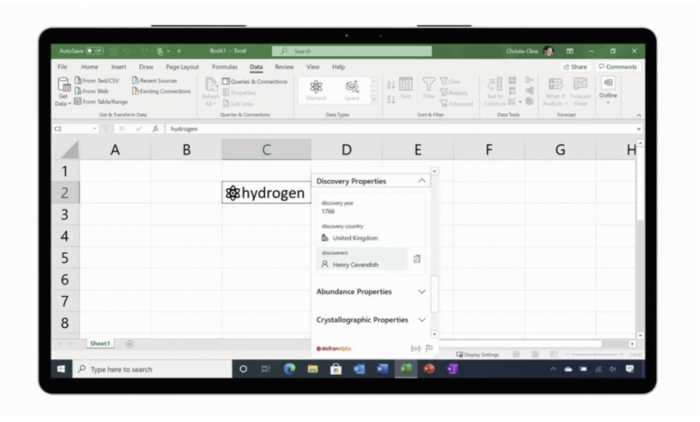Viewport: 700px width, 422px height.
Task: Adjust the zoom slider
Action: coord(595,355)
